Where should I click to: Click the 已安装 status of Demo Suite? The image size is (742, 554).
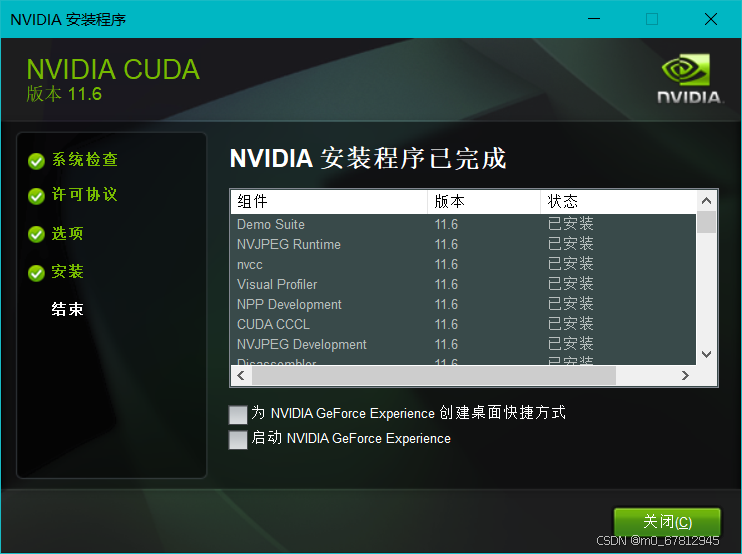coord(571,224)
